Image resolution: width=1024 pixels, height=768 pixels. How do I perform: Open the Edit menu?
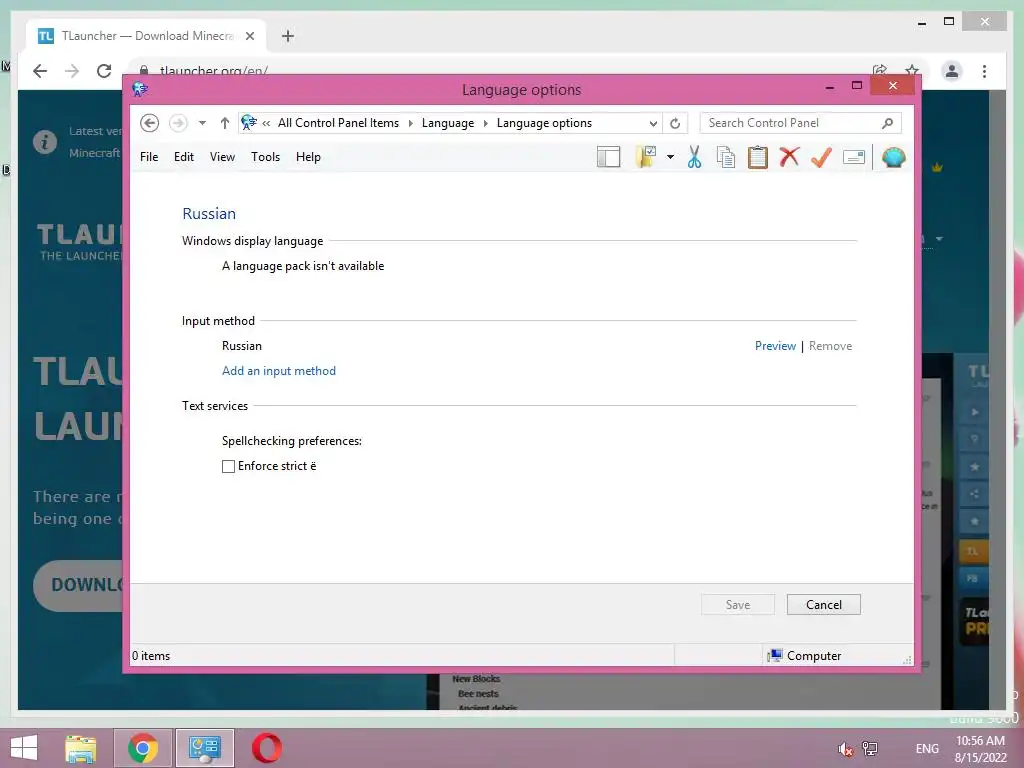click(x=184, y=157)
